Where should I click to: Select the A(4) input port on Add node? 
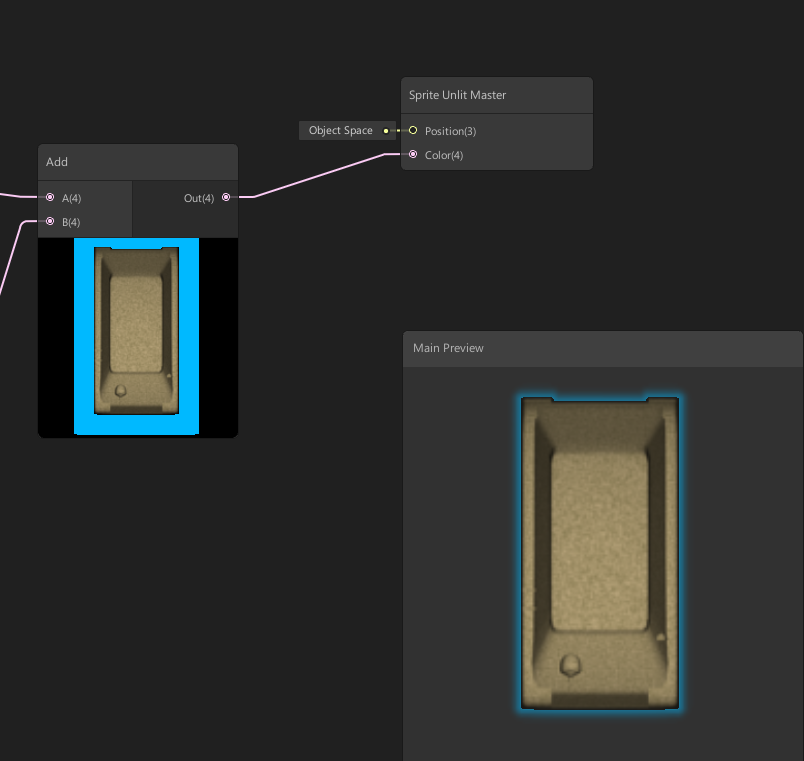click(x=50, y=197)
